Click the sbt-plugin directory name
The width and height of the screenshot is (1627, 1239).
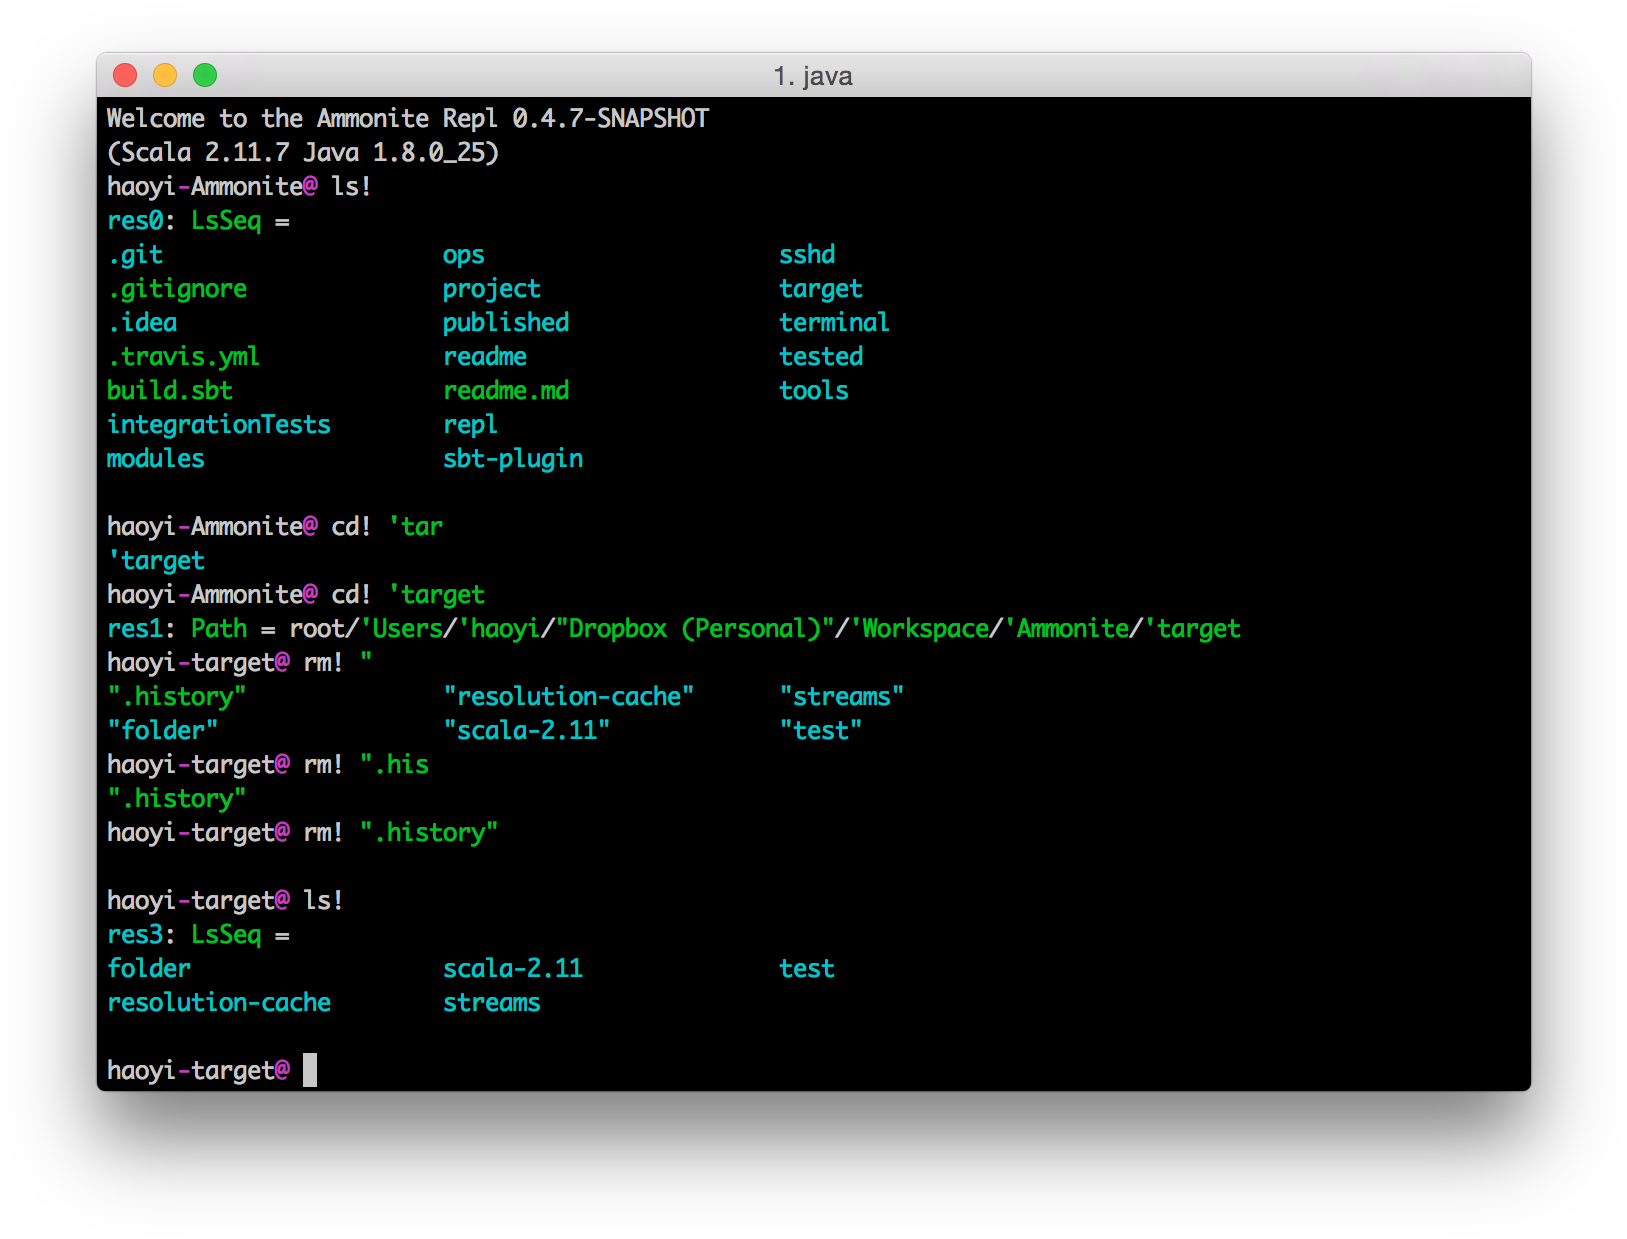click(x=513, y=458)
